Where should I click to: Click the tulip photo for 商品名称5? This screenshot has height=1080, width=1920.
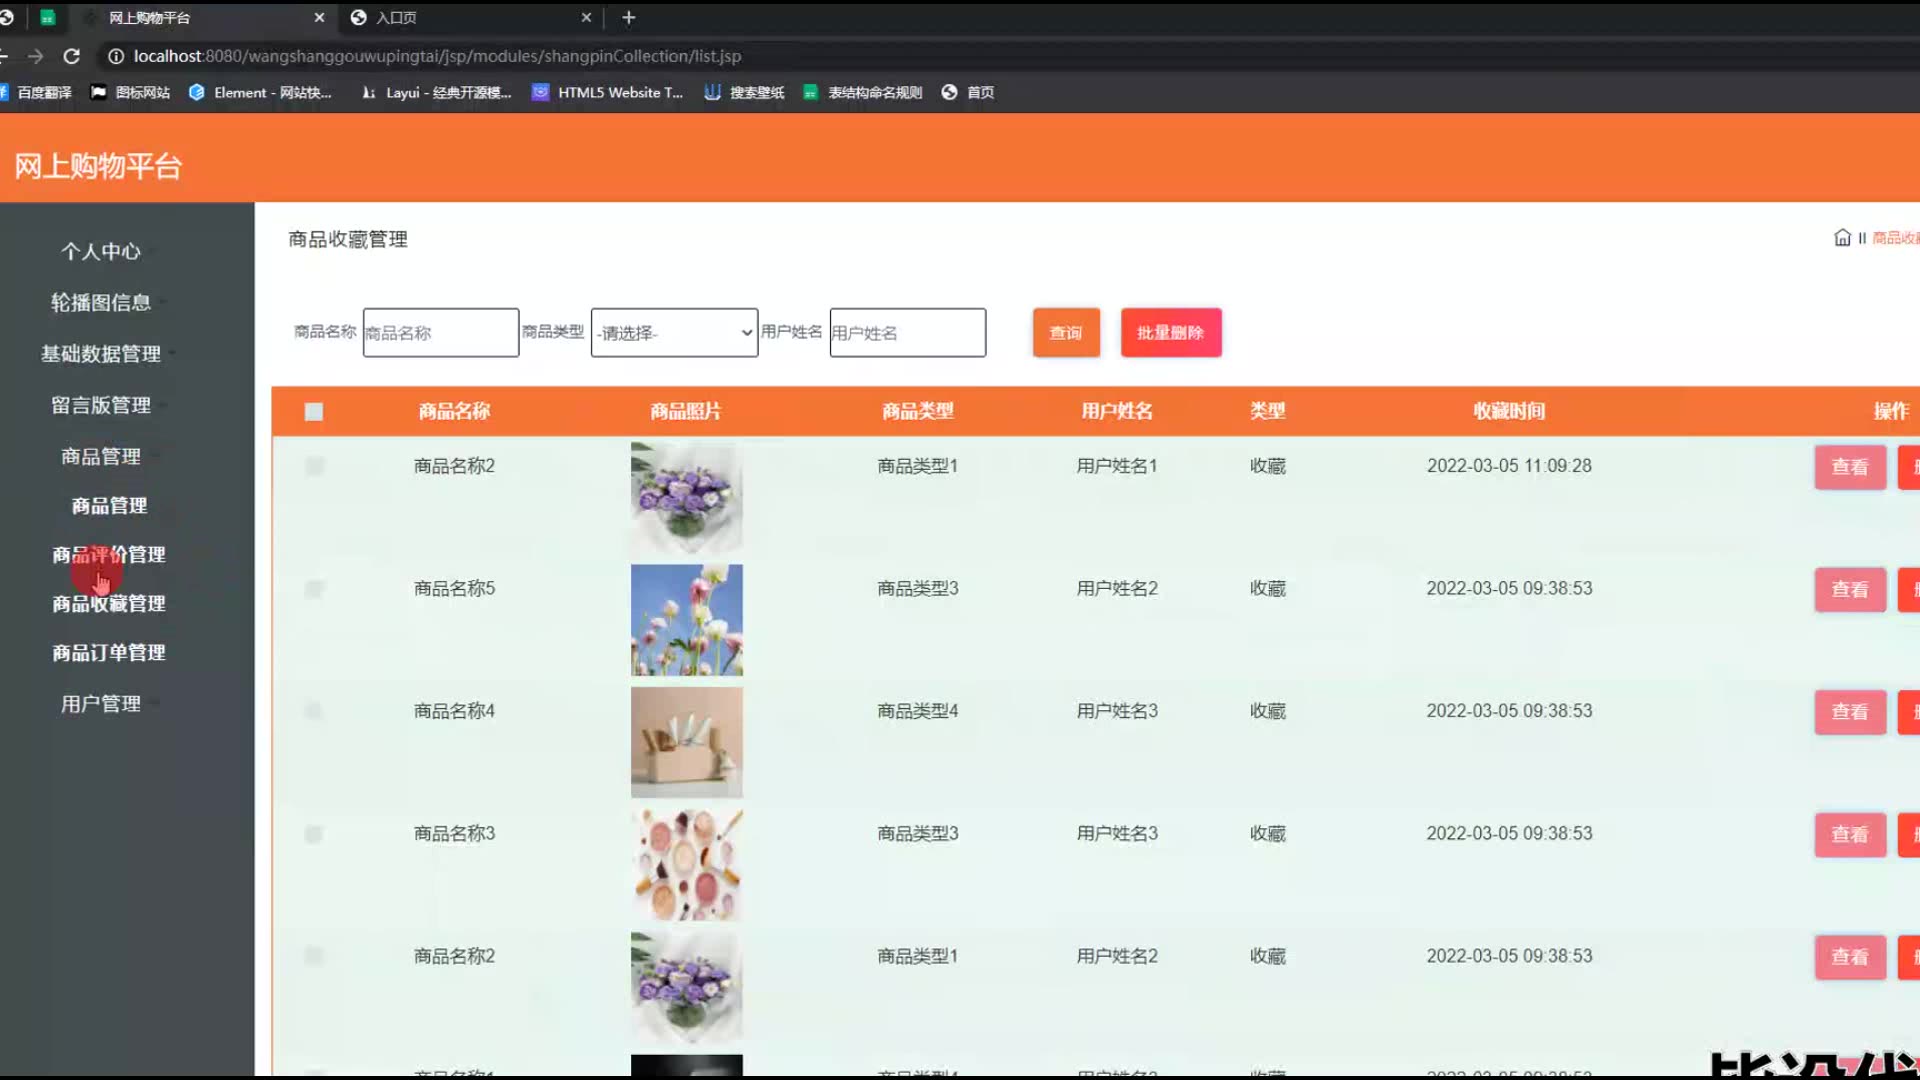687,620
